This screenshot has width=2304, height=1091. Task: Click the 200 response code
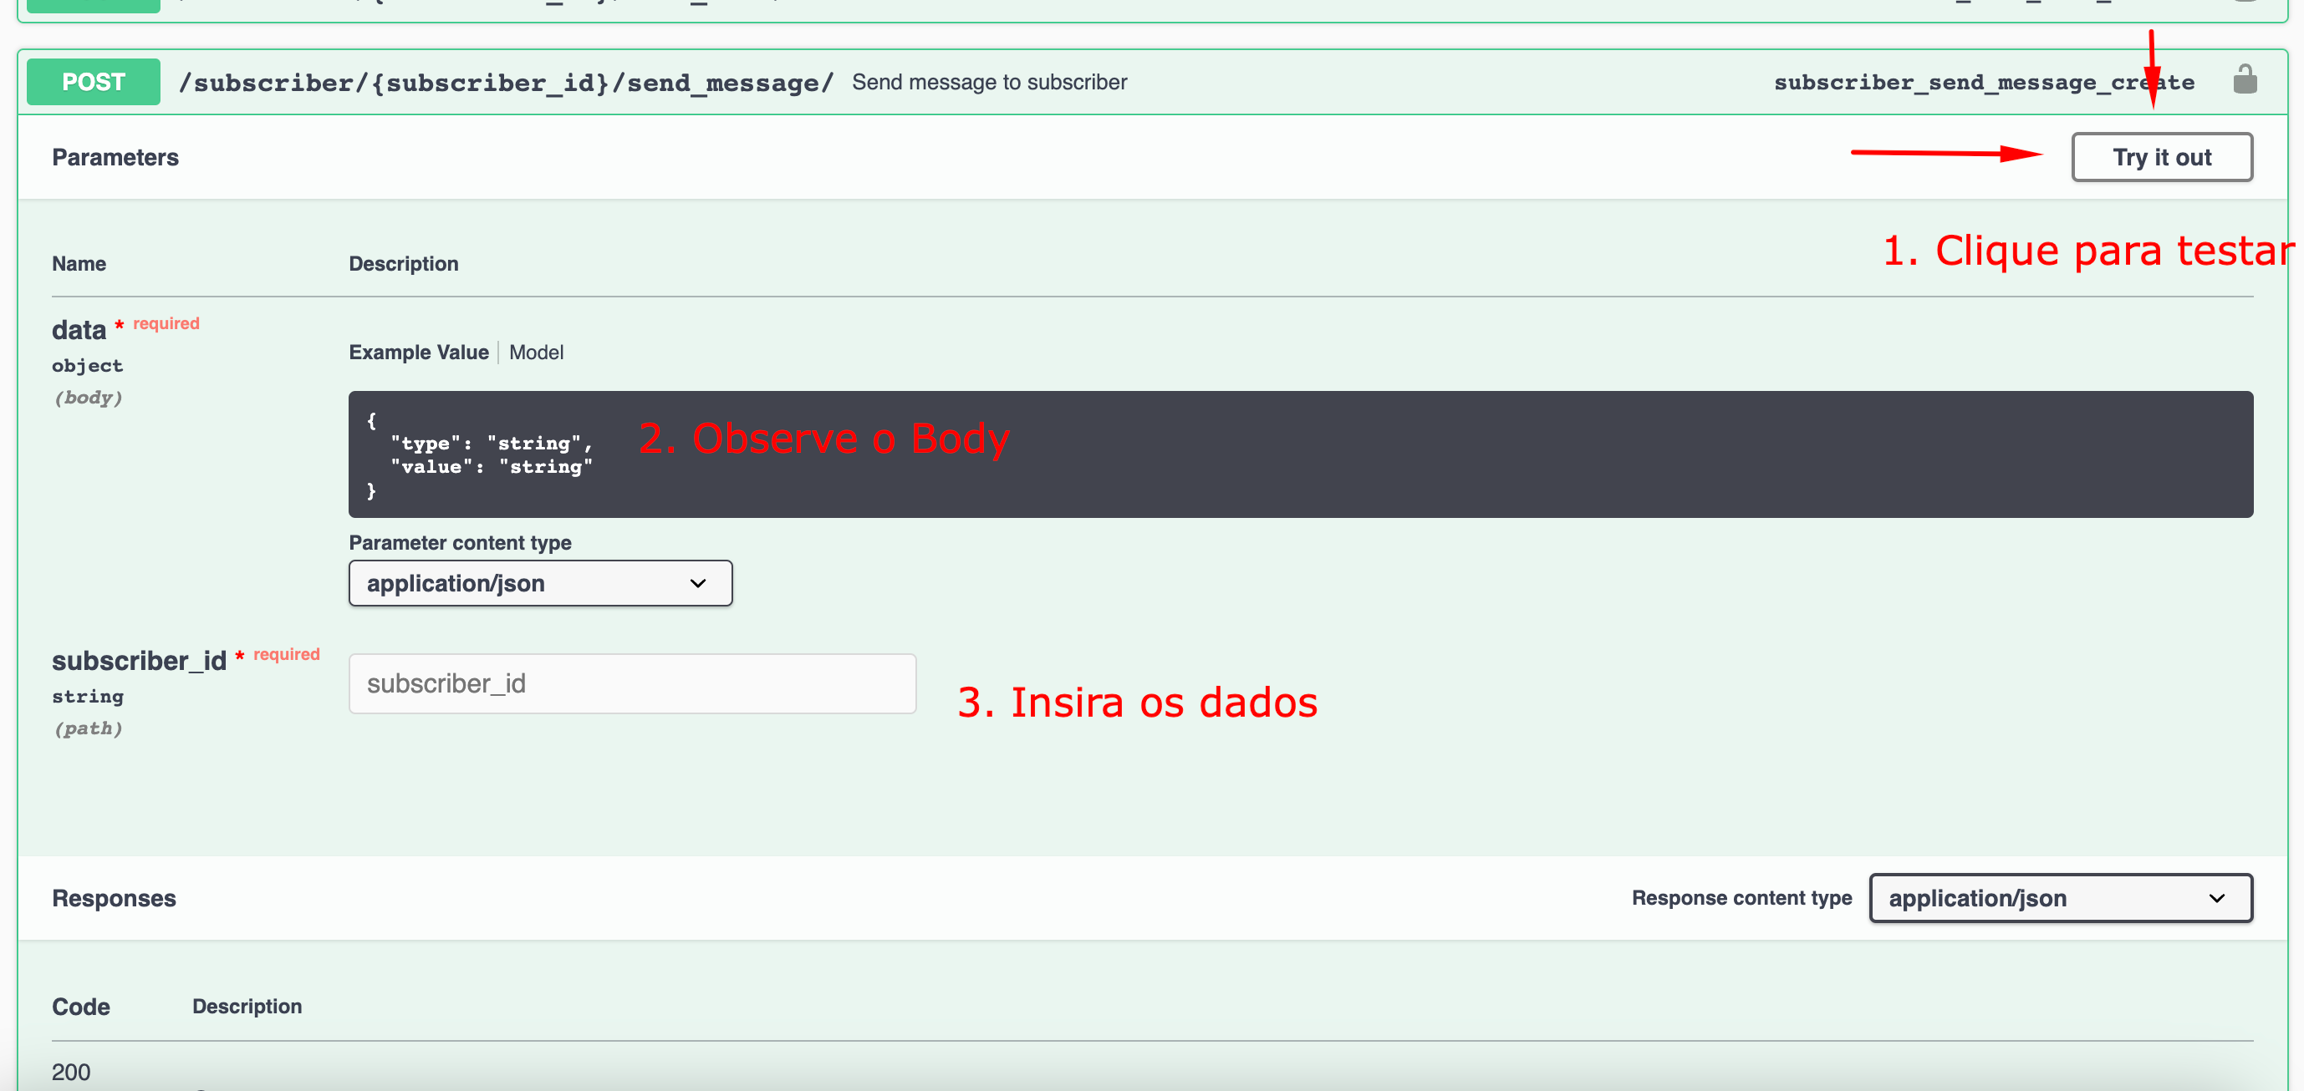click(x=71, y=1072)
